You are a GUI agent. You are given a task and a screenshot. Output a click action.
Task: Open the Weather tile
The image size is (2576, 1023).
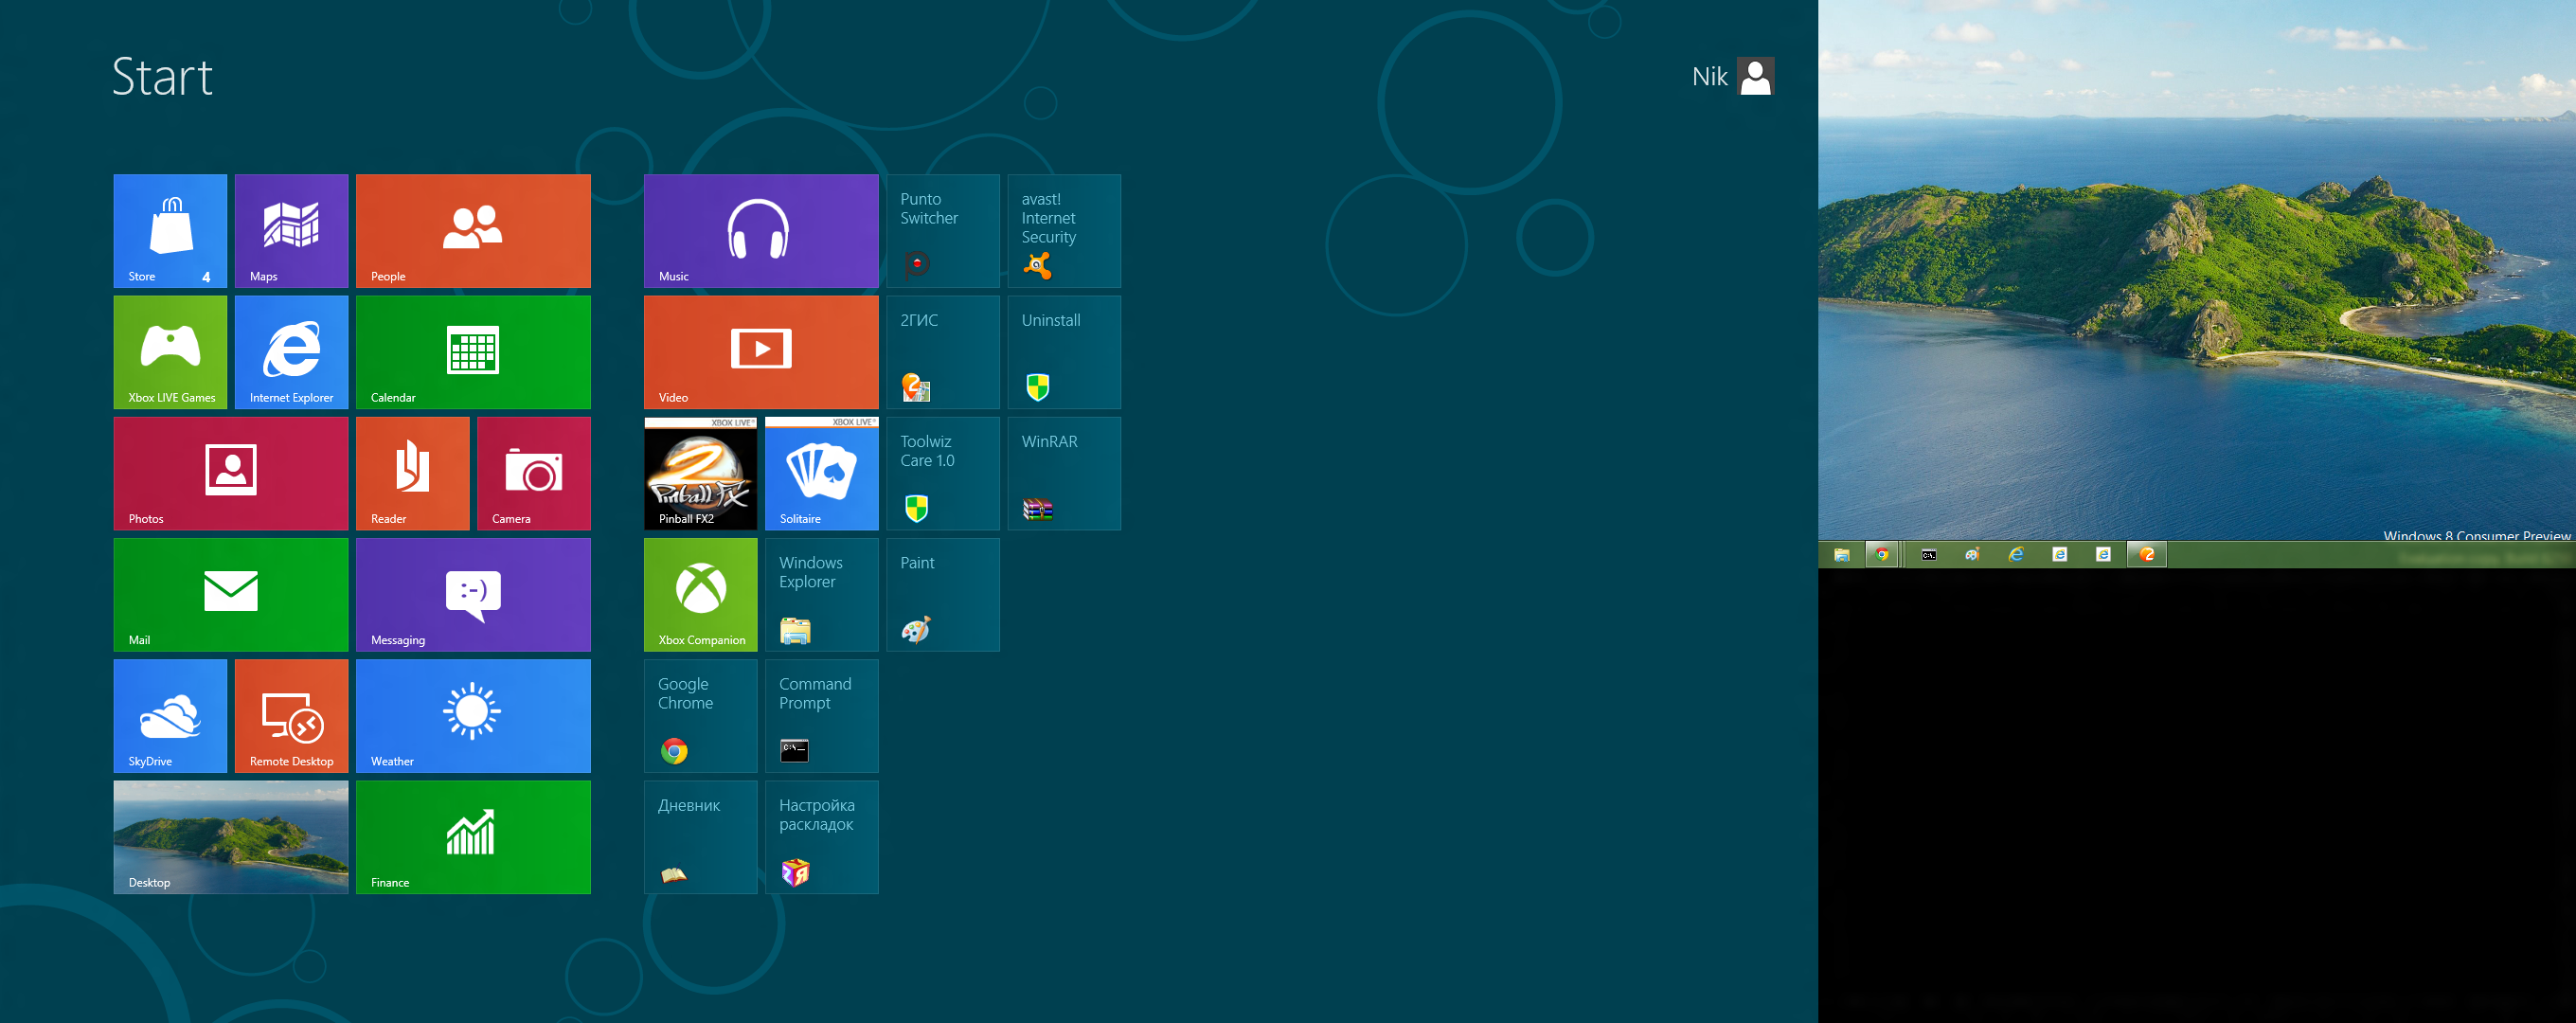point(473,716)
